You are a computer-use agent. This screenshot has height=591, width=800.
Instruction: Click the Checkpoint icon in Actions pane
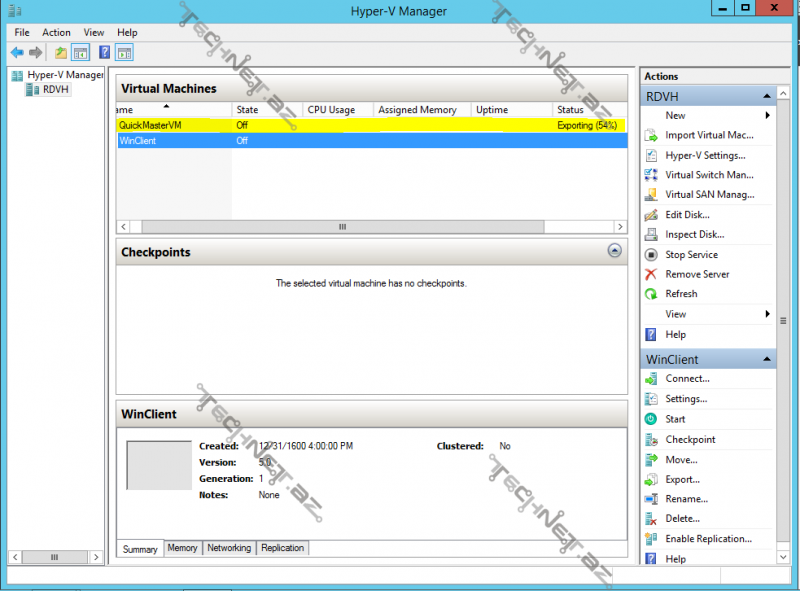pos(651,439)
